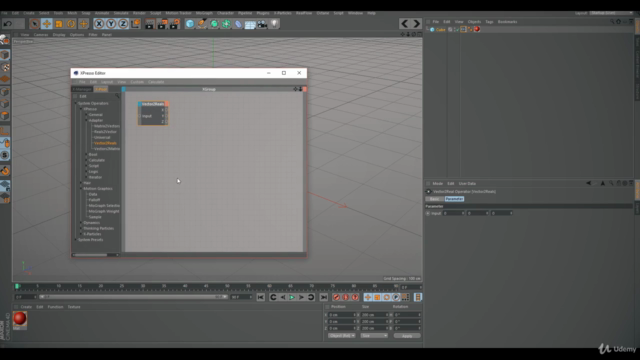Viewport: 640px width, 360px height.
Task: Open the MoGraph menu
Action: coord(204,13)
